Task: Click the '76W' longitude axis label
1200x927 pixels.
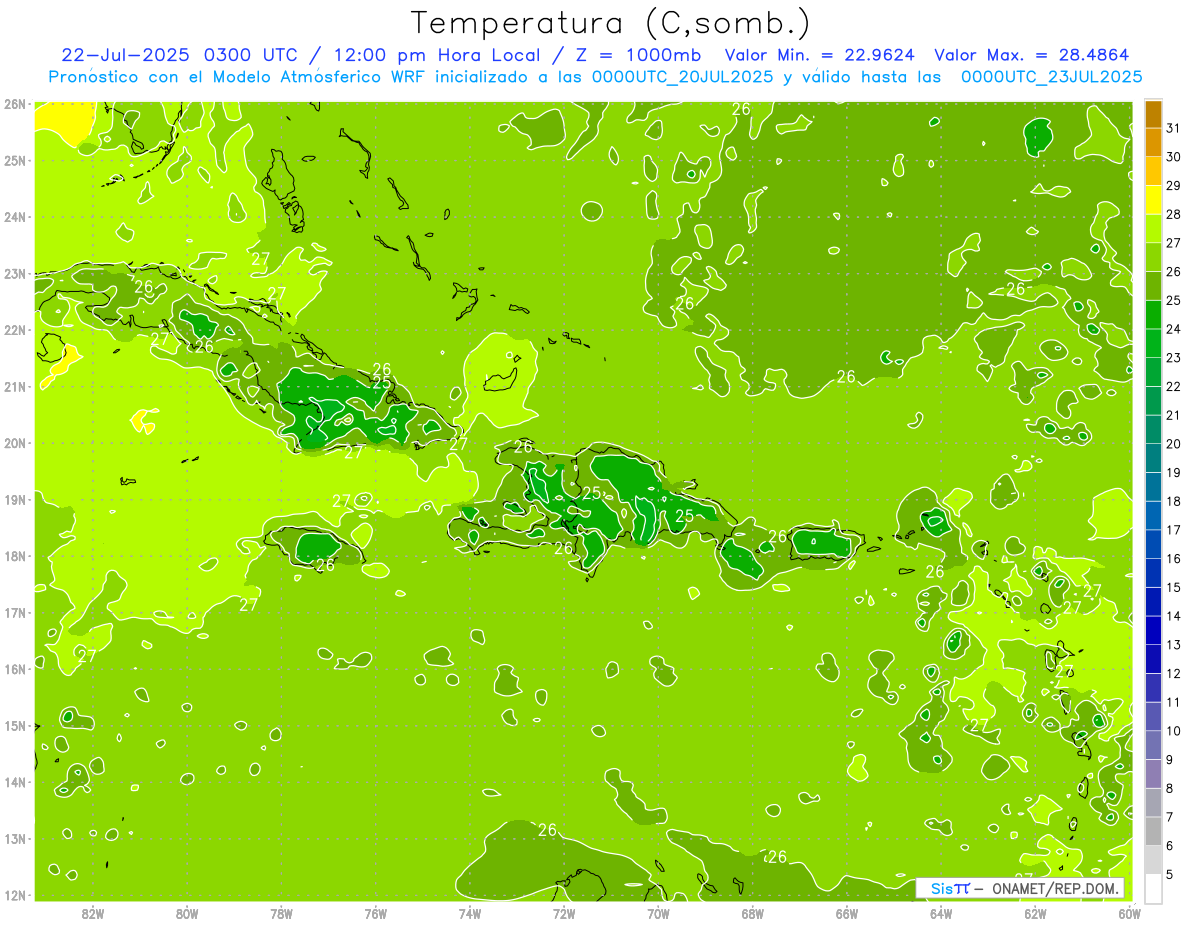Action: tap(376, 913)
